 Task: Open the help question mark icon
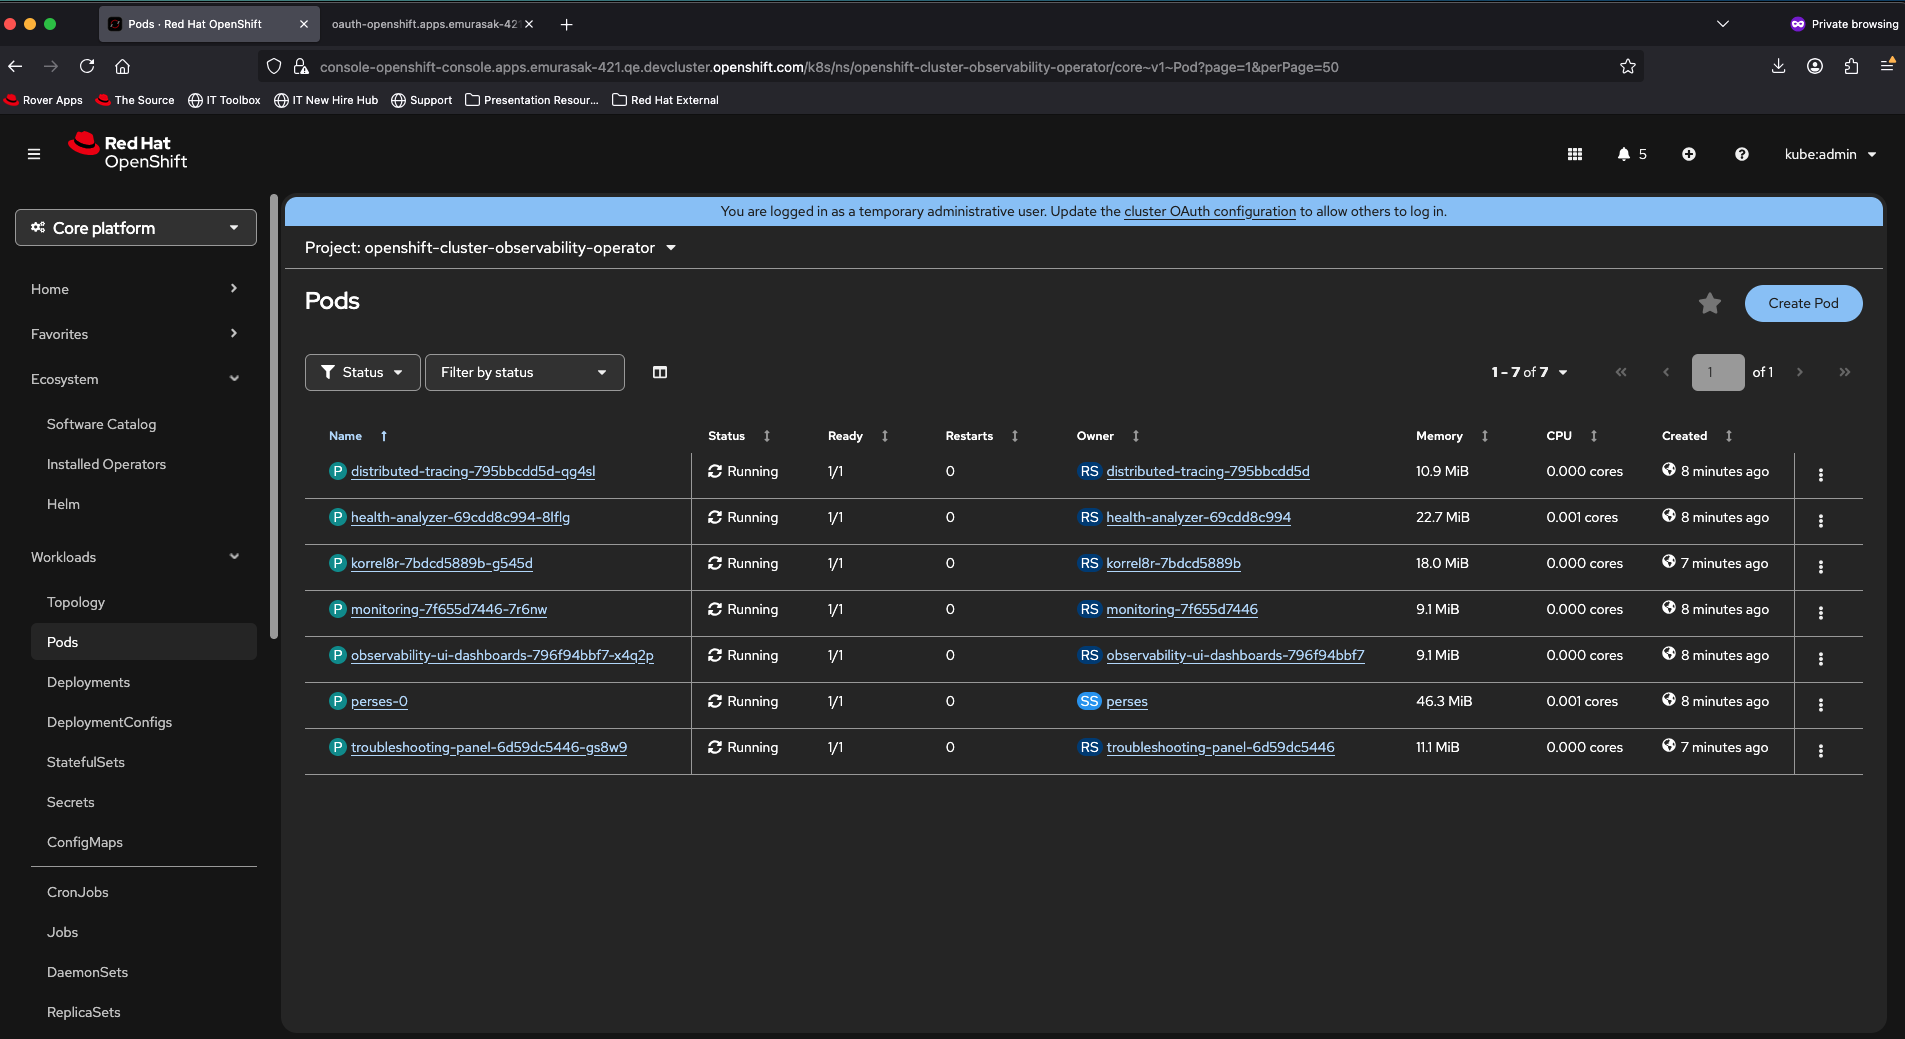click(1741, 154)
